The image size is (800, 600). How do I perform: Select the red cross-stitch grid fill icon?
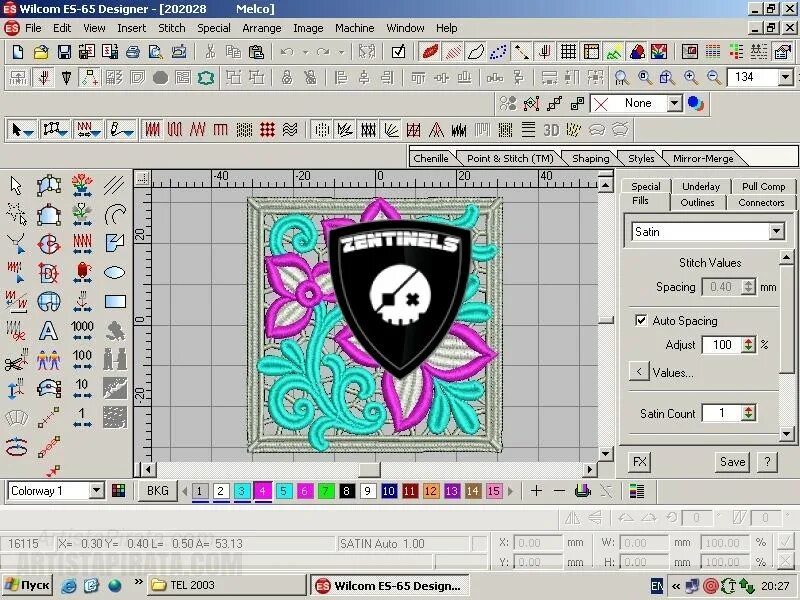(267, 130)
